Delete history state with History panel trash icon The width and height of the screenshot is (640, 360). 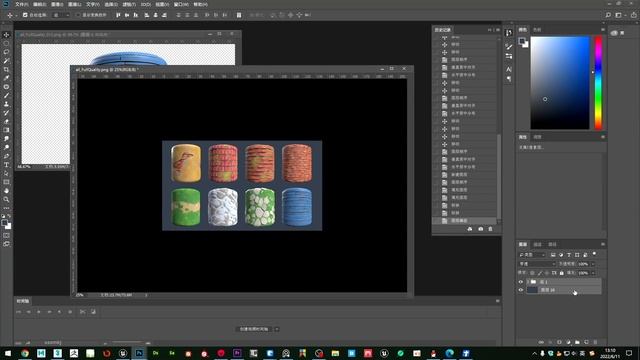click(x=490, y=229)
